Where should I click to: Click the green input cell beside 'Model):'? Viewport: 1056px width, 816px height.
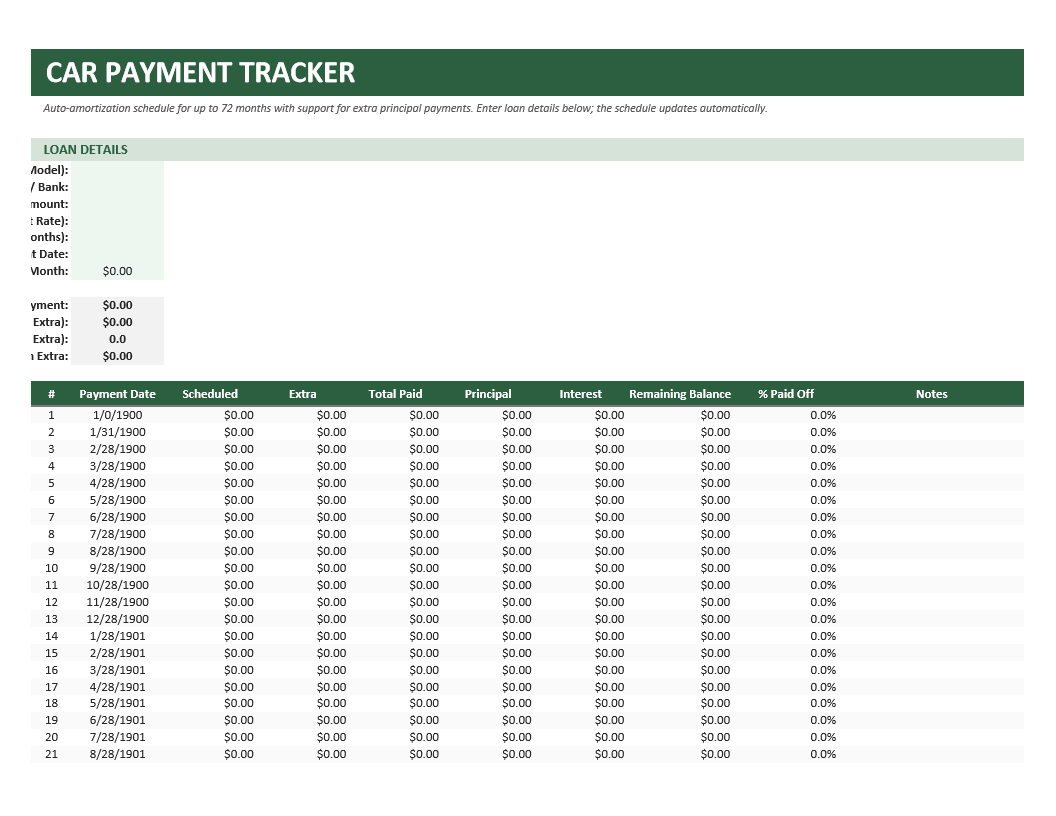pyautogui.click(x=117, y=170)
